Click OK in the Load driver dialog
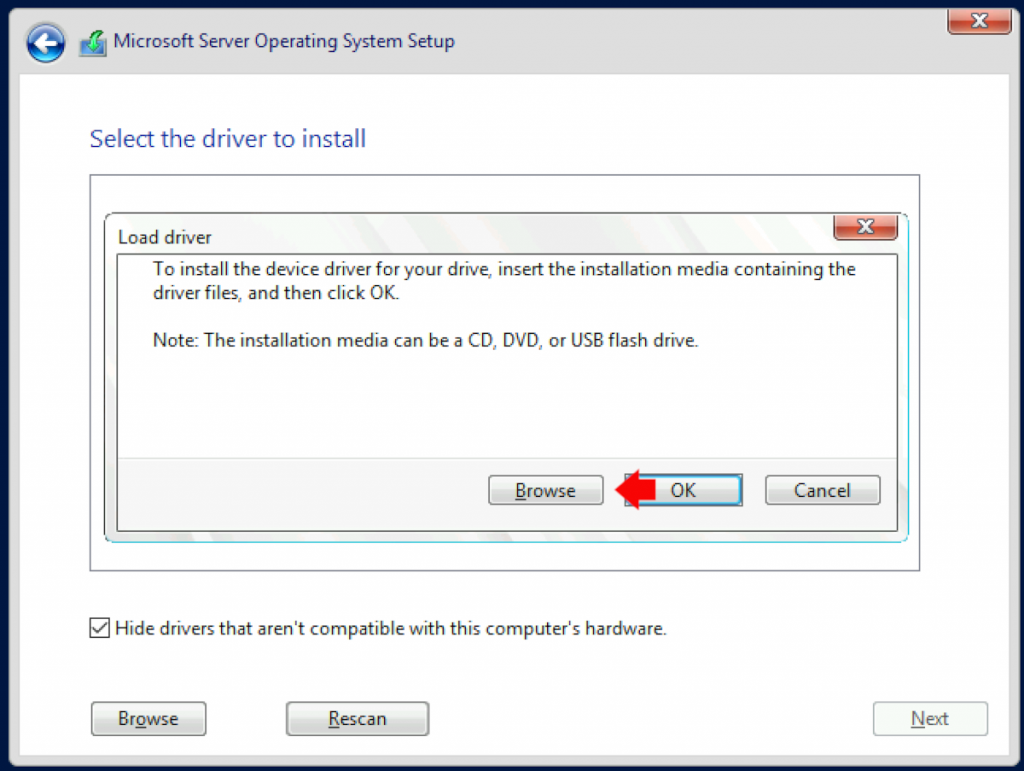 (x=683, y=490)
